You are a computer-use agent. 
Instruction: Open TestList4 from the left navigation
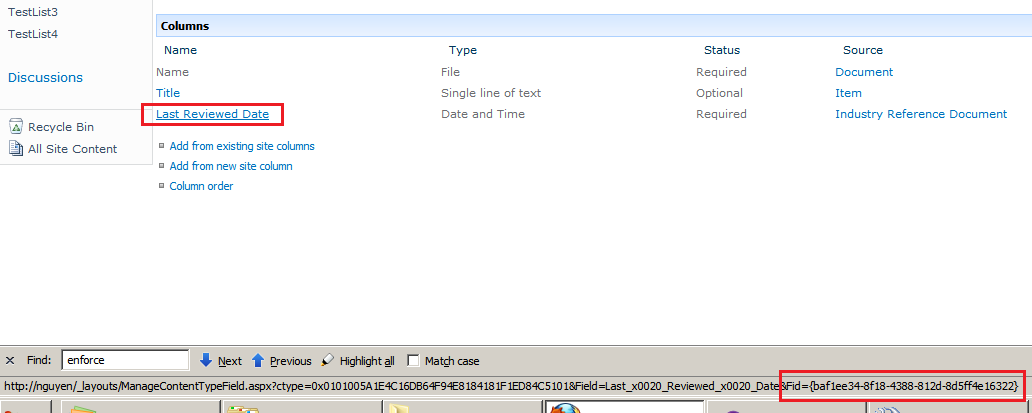(33, 34)
